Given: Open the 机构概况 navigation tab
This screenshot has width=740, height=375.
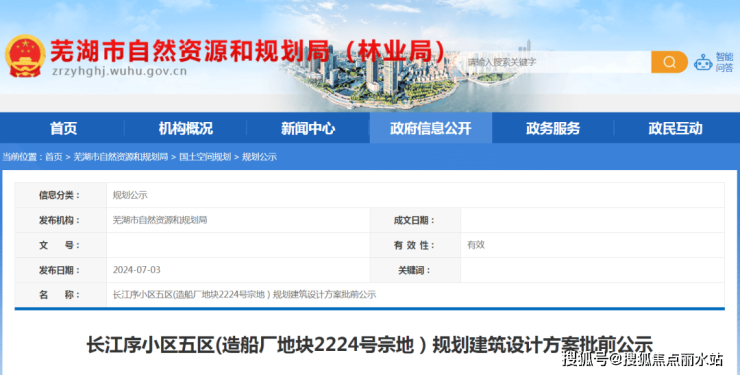Looking at the screenshot, I should (x=185, y=128).
